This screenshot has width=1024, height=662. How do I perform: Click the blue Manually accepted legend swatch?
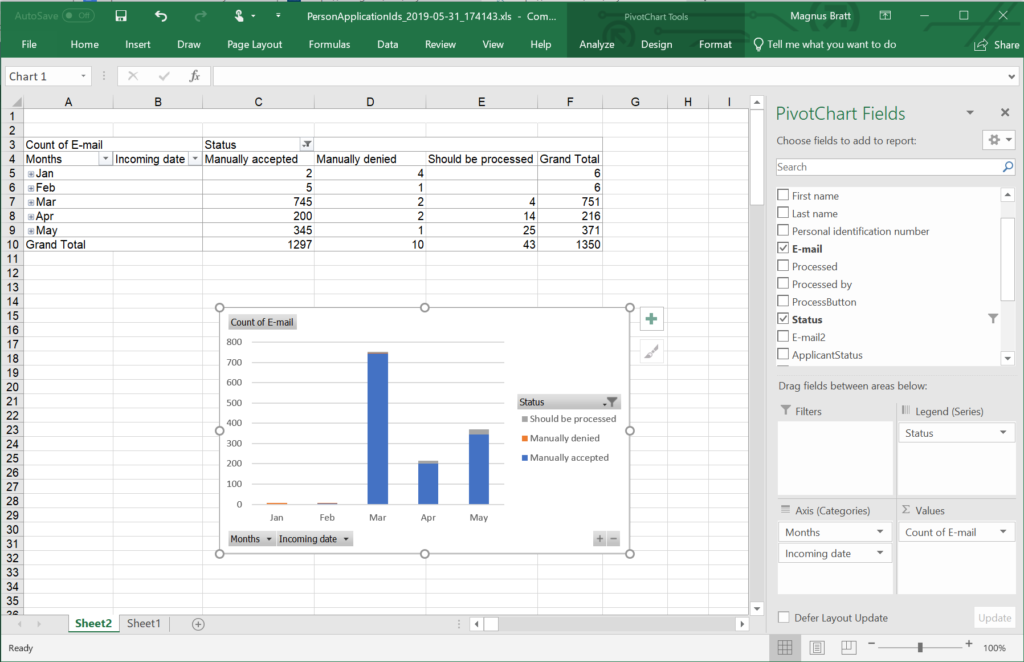[524, 458]
